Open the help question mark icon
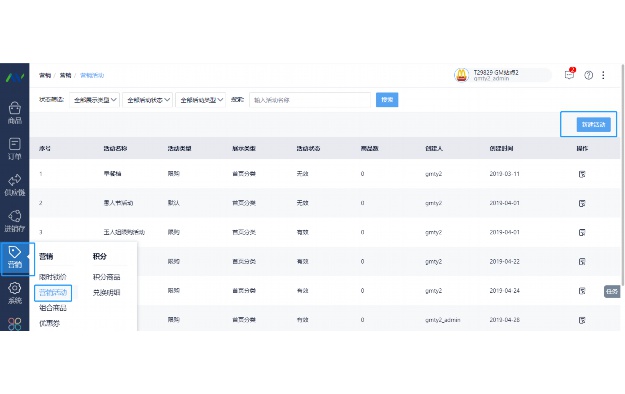This screenshot has height=394, width=625. coord(588,75)
